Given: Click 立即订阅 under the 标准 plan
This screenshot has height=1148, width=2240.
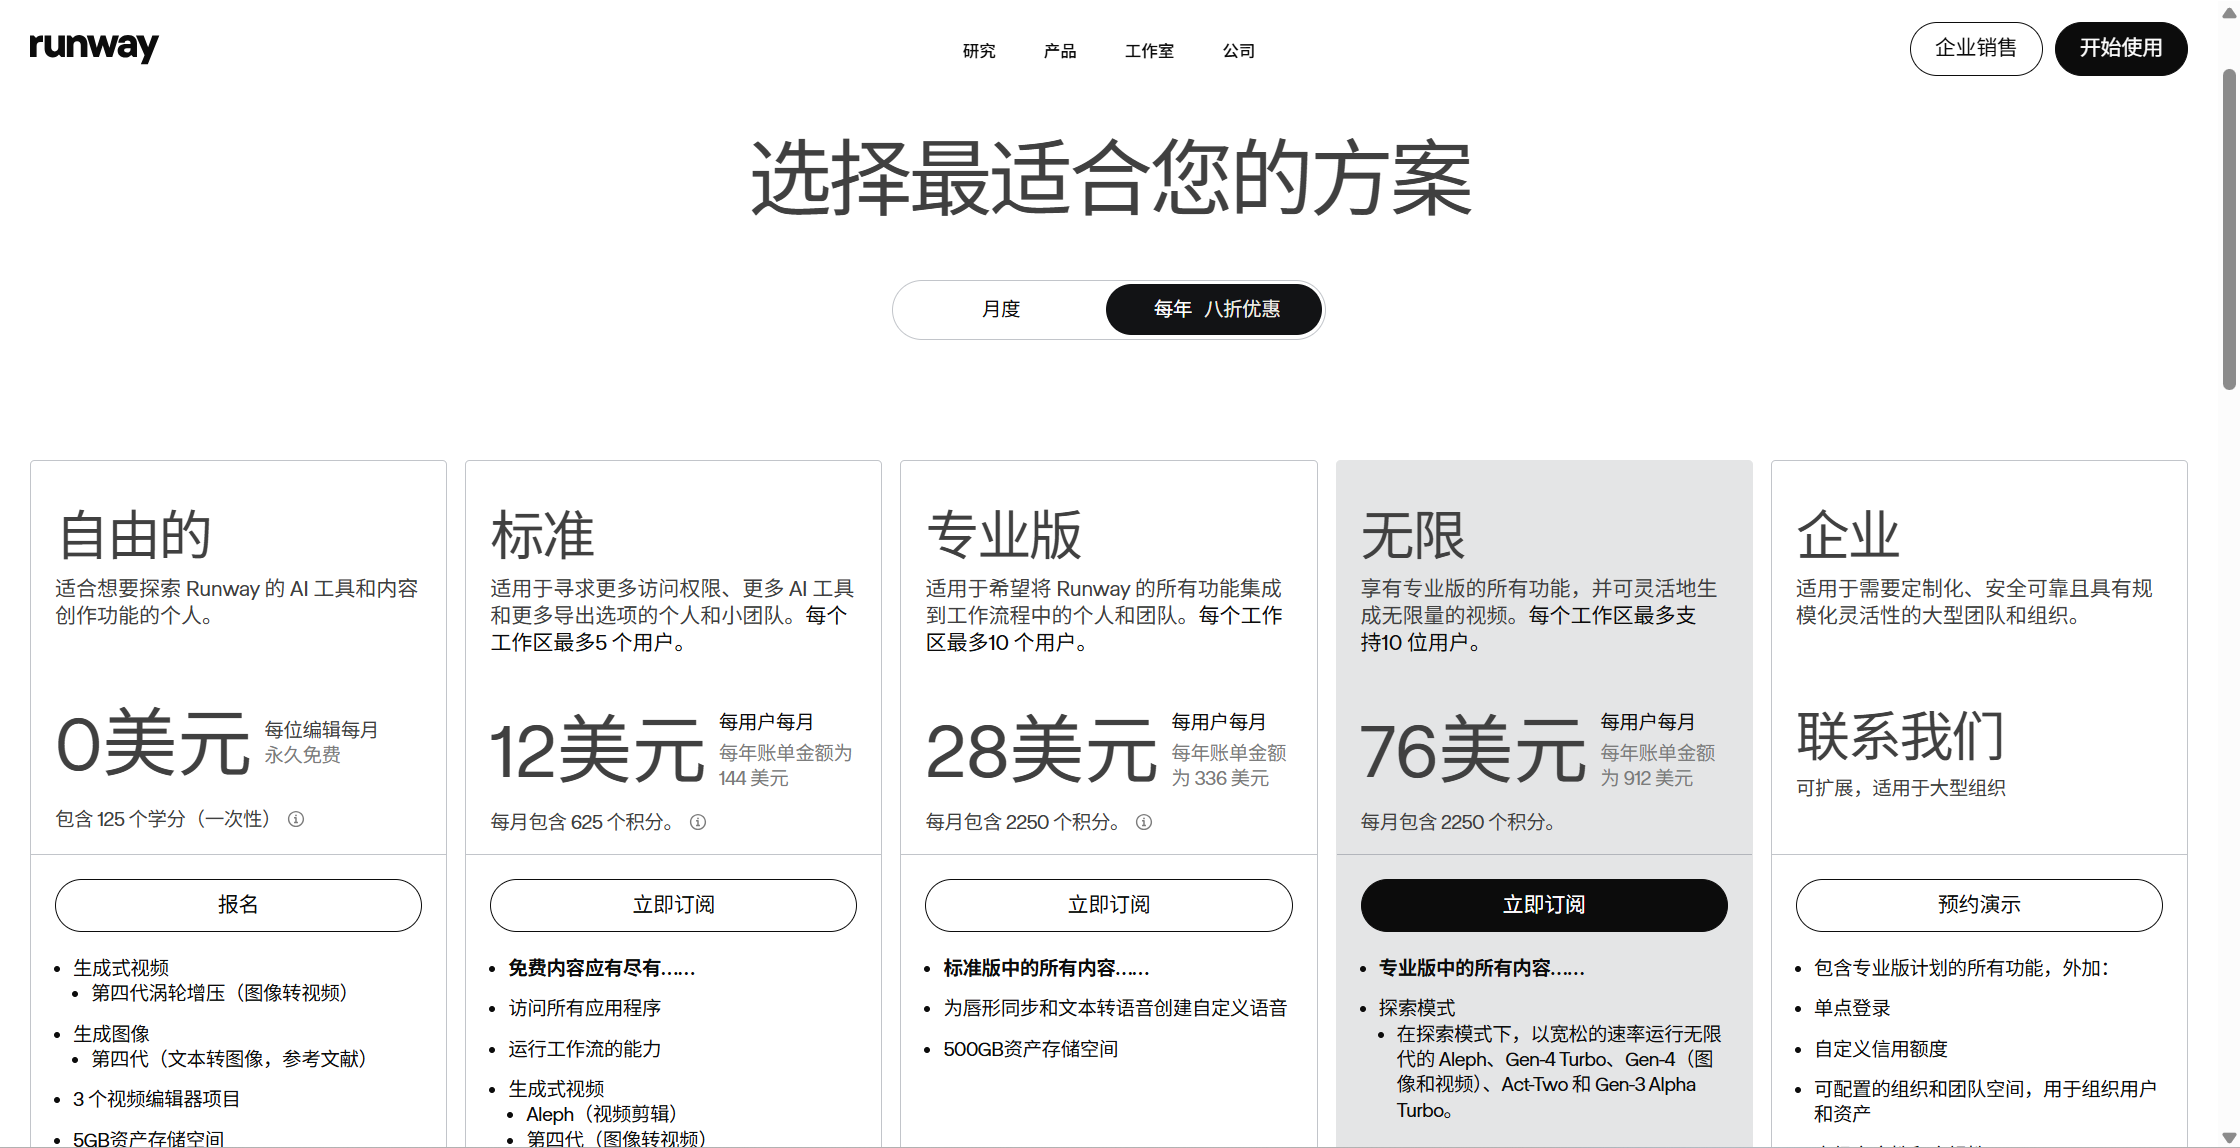Looking at the screenshot, I should coord(673,905).
